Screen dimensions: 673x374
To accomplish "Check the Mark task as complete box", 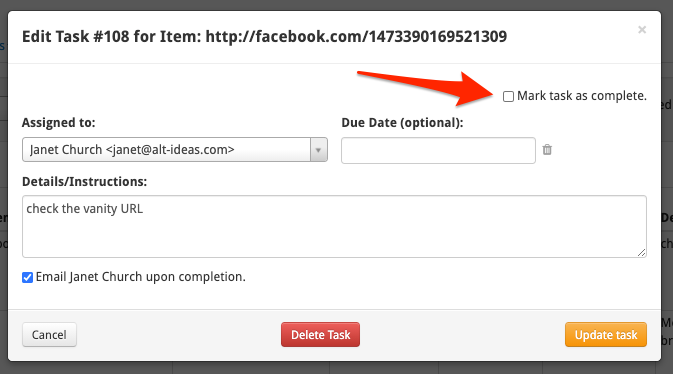I will point(508,96).
